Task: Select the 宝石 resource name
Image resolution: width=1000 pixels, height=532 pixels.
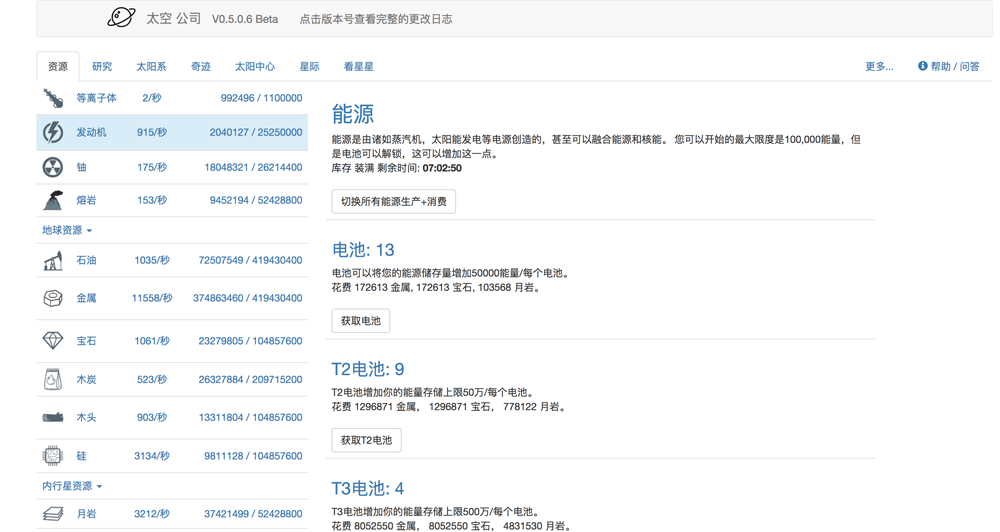Action: [x=86, y=341]
